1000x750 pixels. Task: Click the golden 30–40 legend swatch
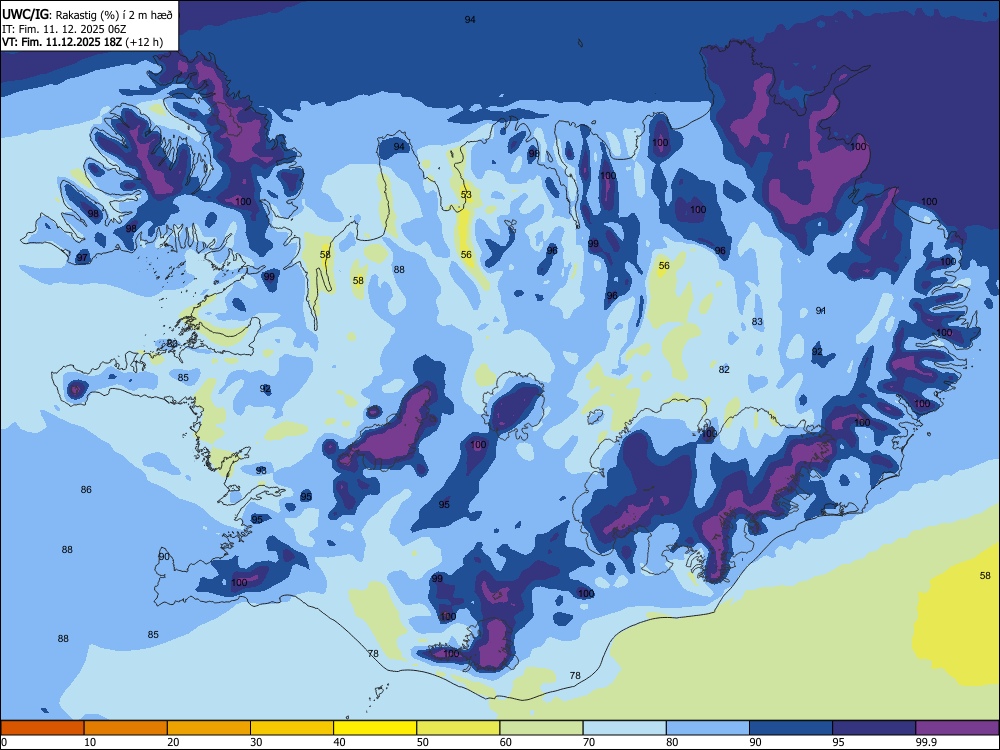tap(292, 728)
